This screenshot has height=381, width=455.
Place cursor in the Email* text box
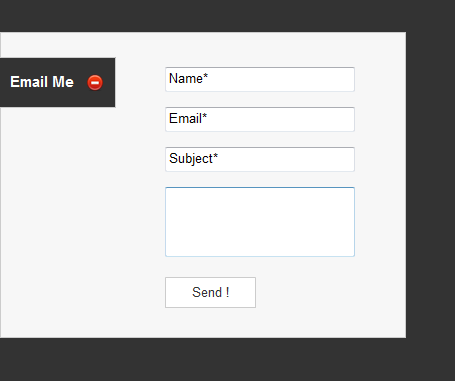tap(260, 119)
